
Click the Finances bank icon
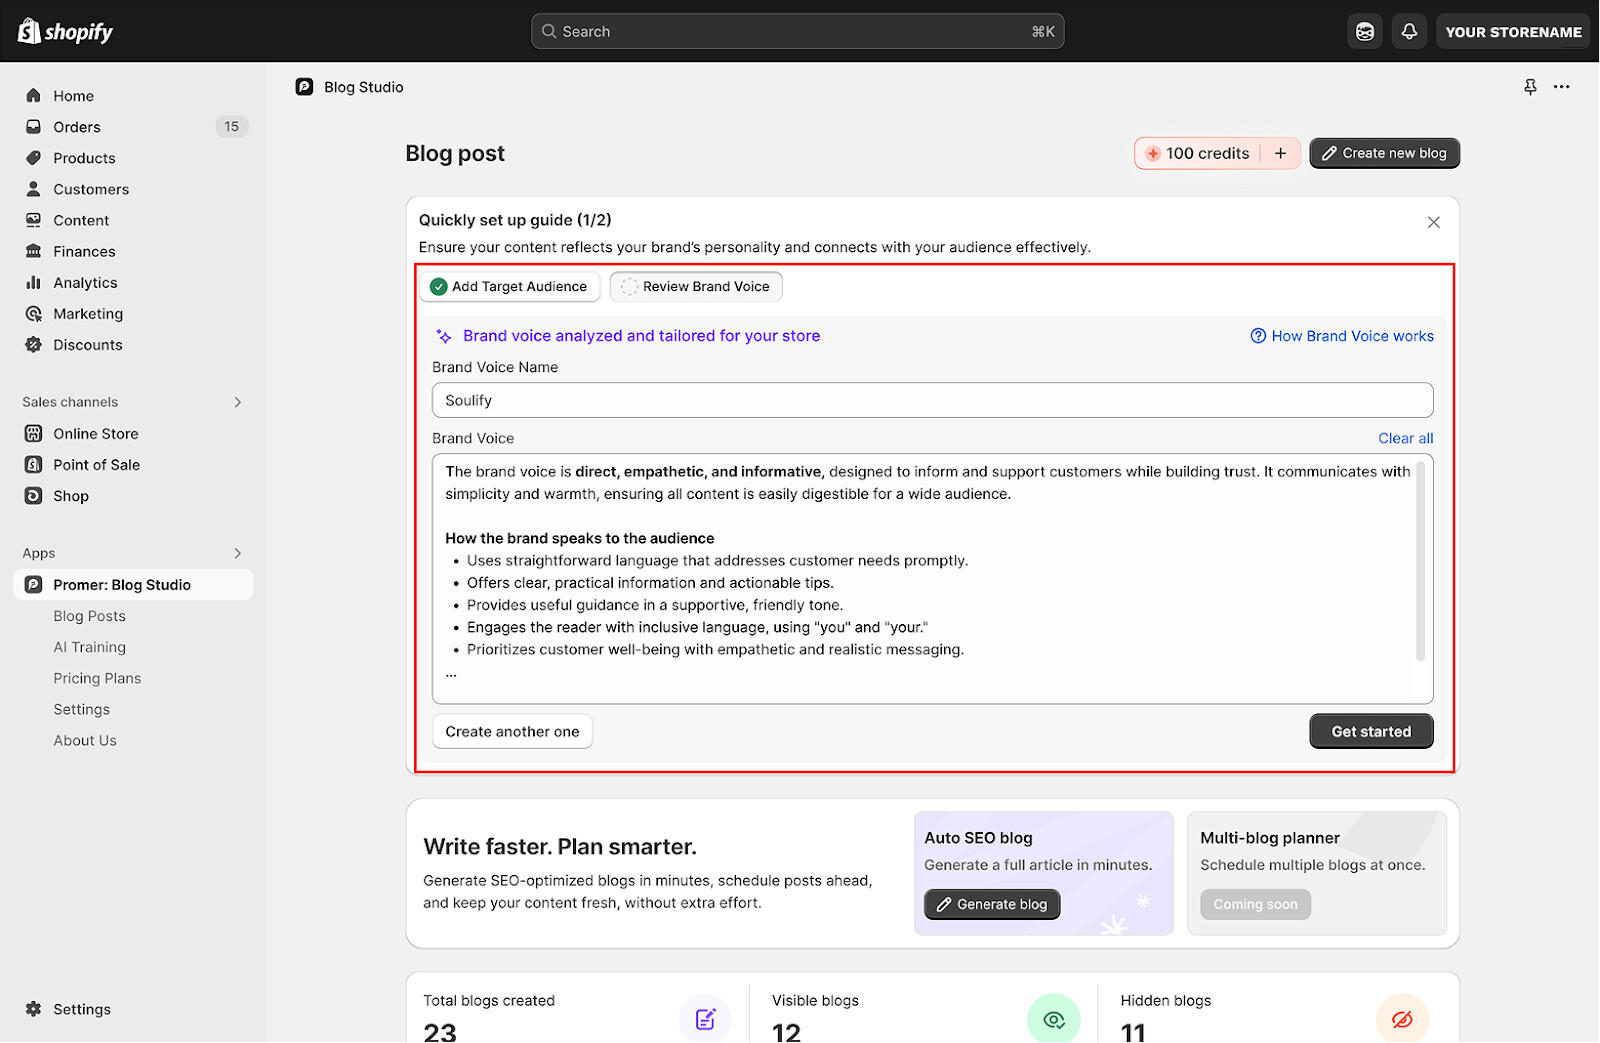click(34, 251)
